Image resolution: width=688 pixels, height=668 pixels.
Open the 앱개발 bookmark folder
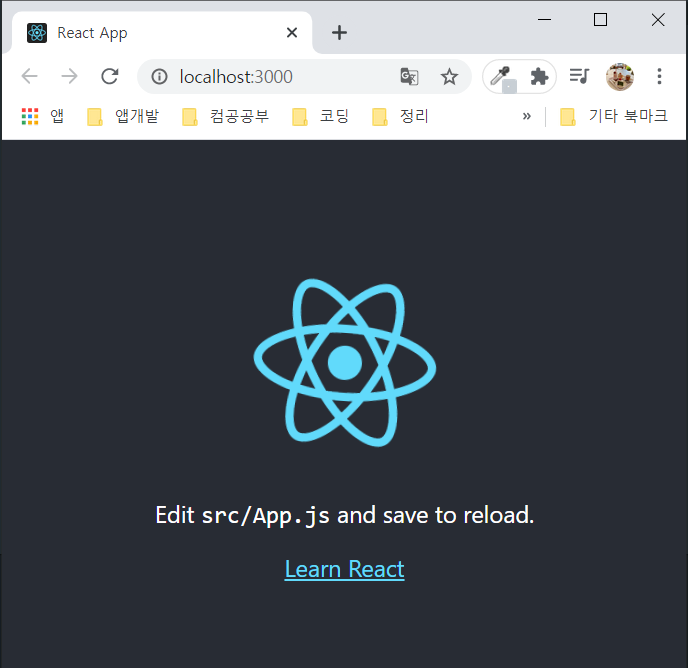[x=123, y=116]
